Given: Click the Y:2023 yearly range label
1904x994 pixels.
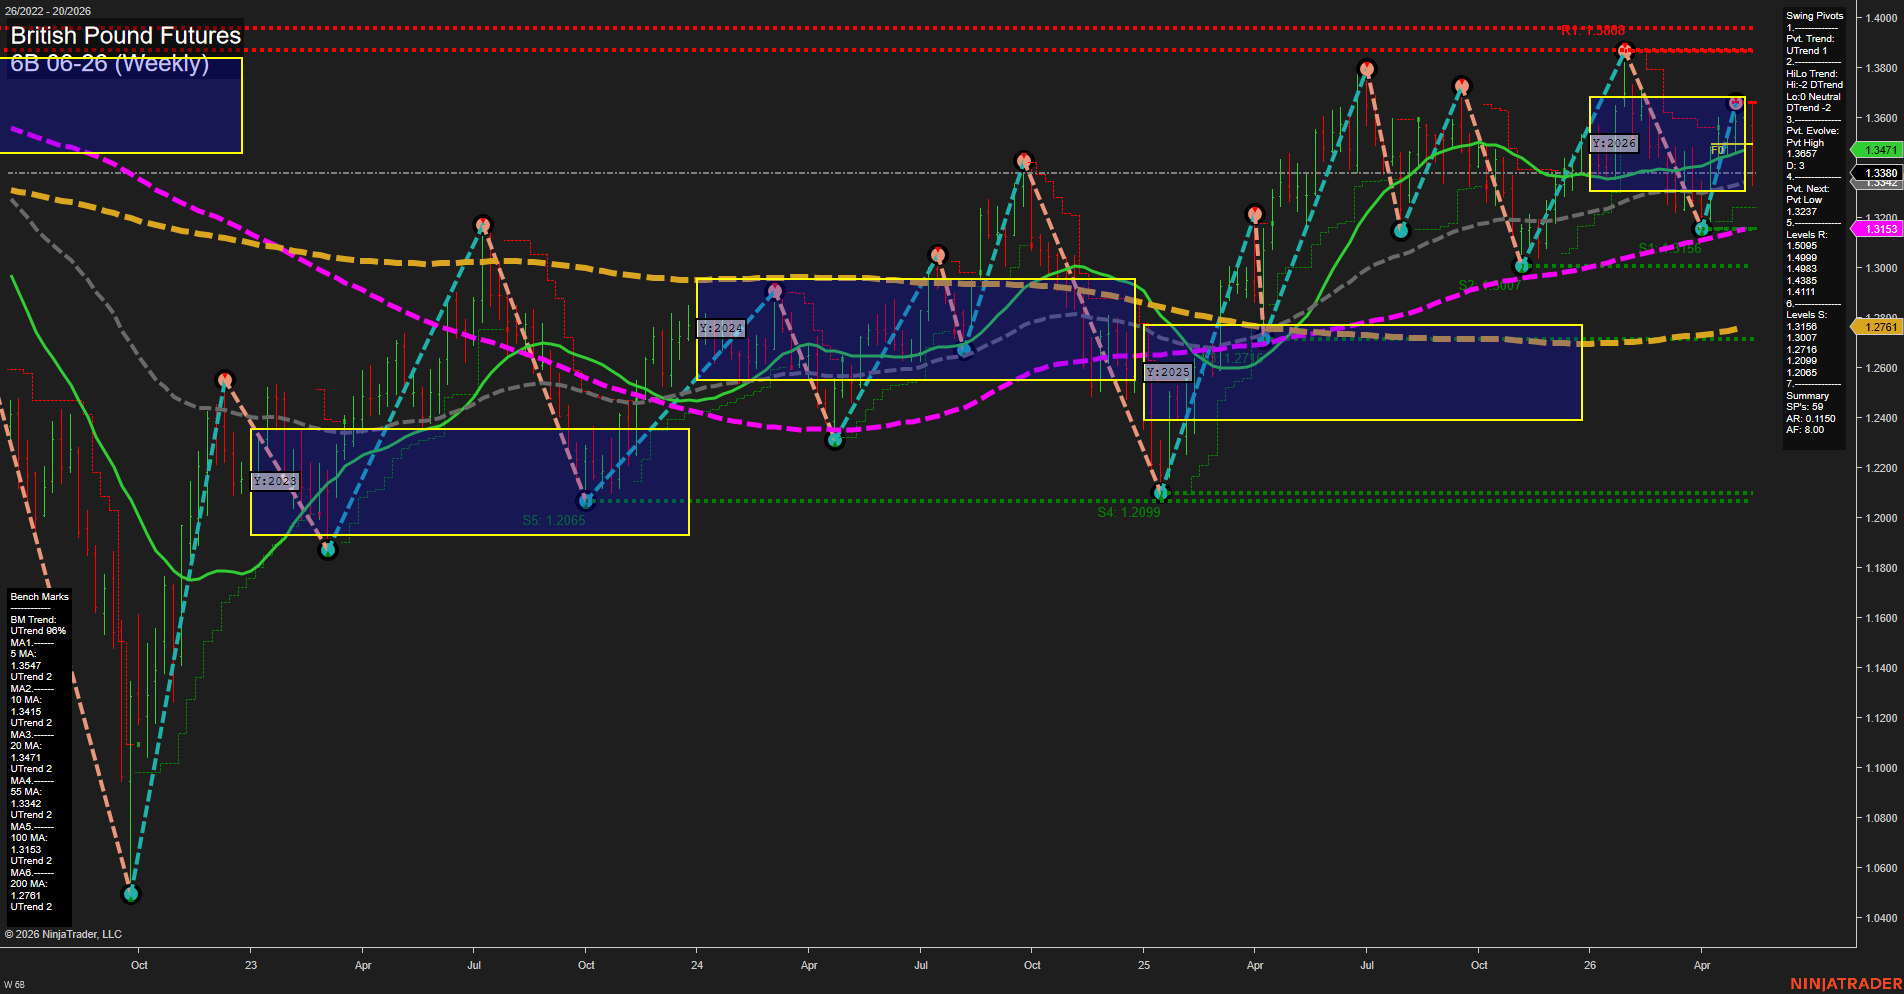Looking at the screenshot, I should (x=274, y=481).
